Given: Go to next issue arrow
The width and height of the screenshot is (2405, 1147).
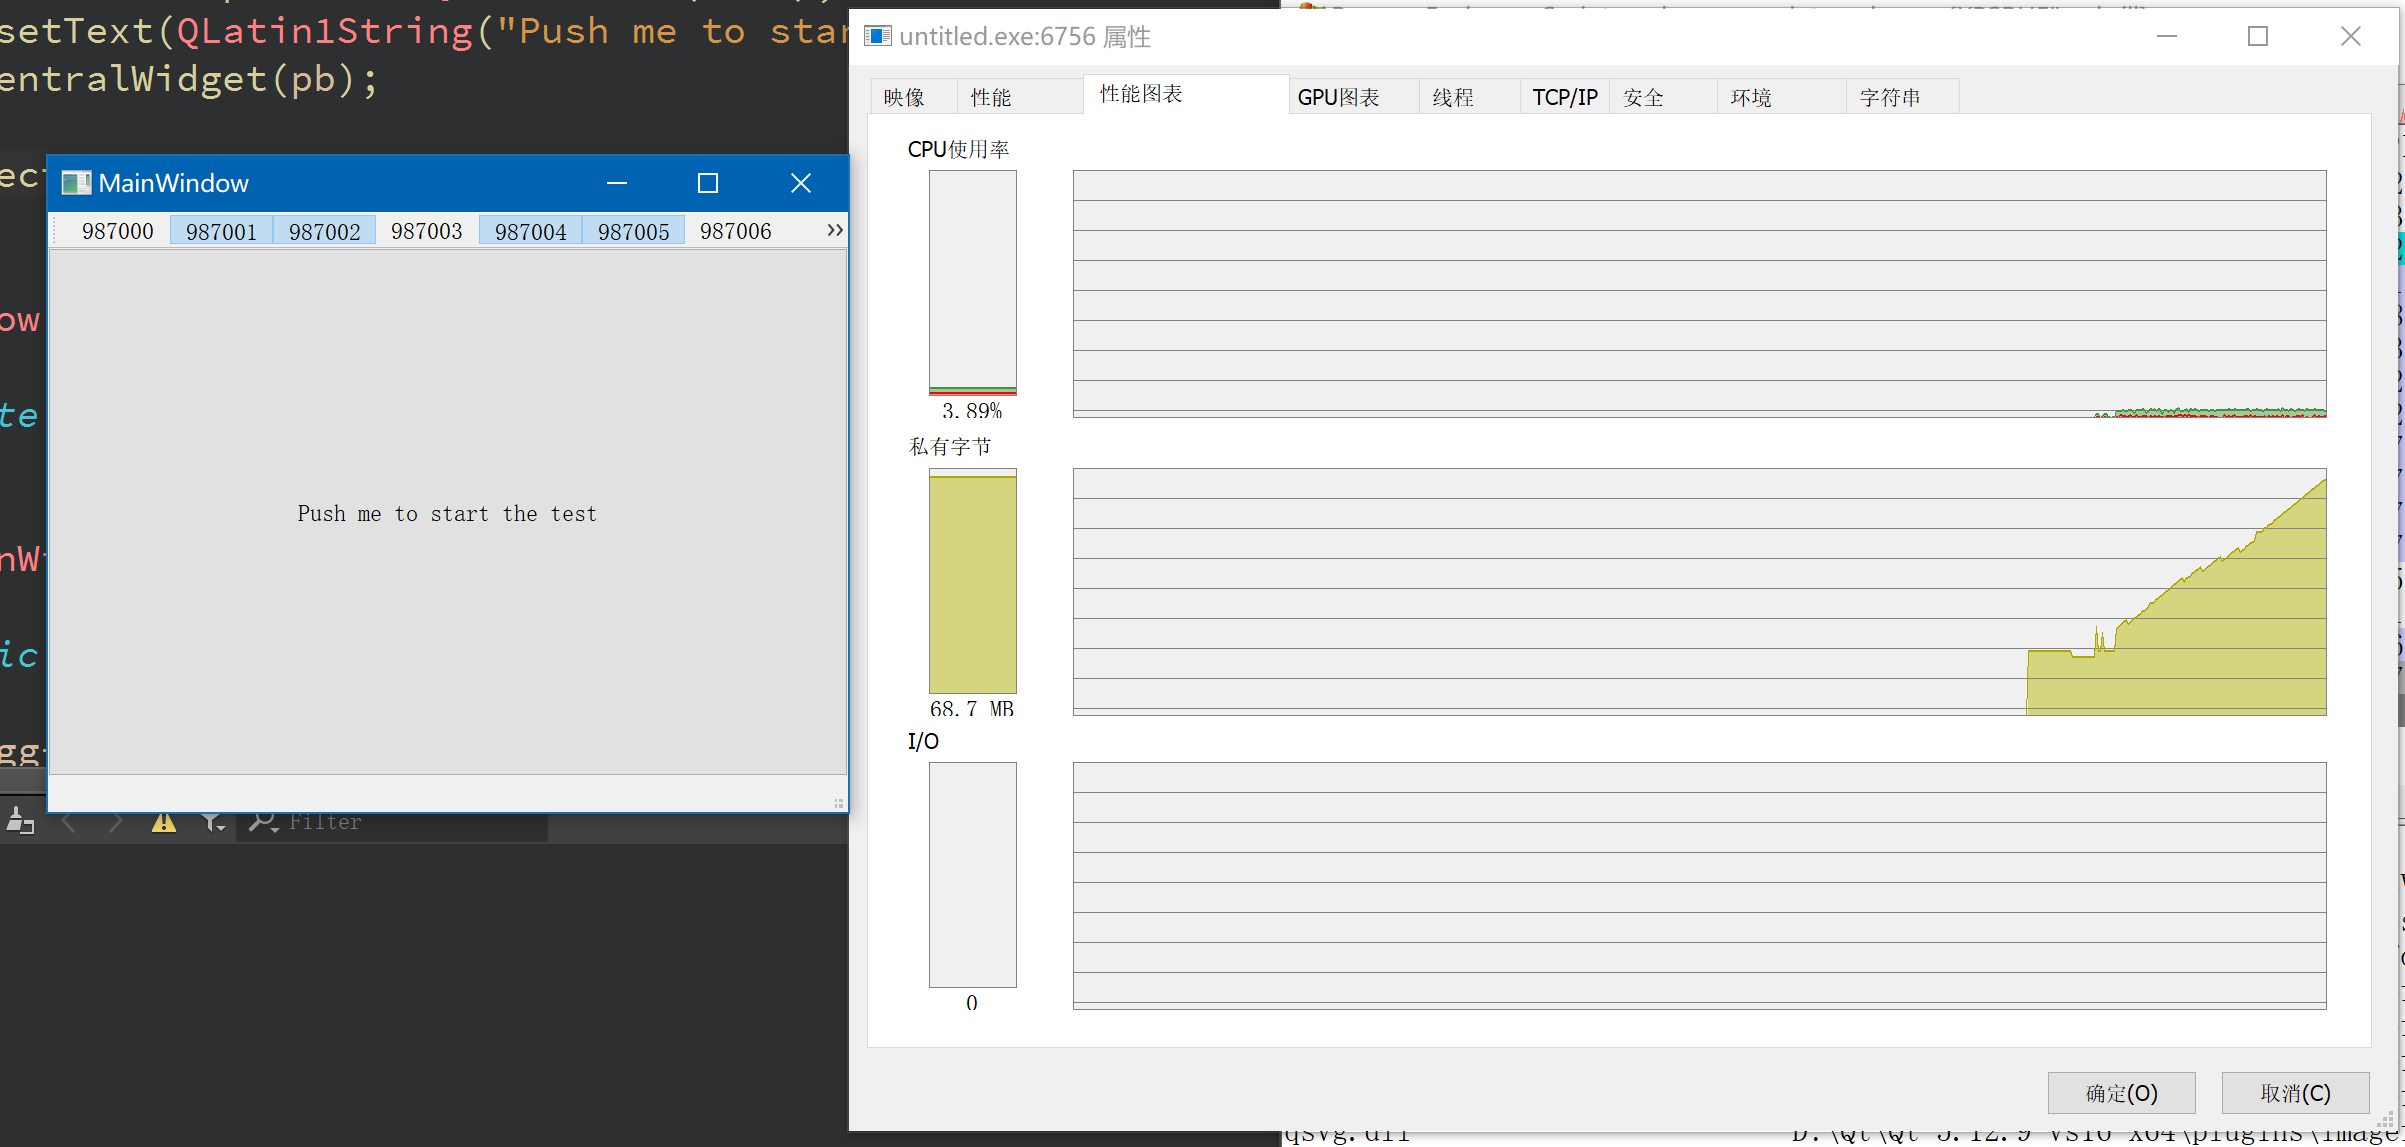Looking at the screenshot, I should [116, 822].
